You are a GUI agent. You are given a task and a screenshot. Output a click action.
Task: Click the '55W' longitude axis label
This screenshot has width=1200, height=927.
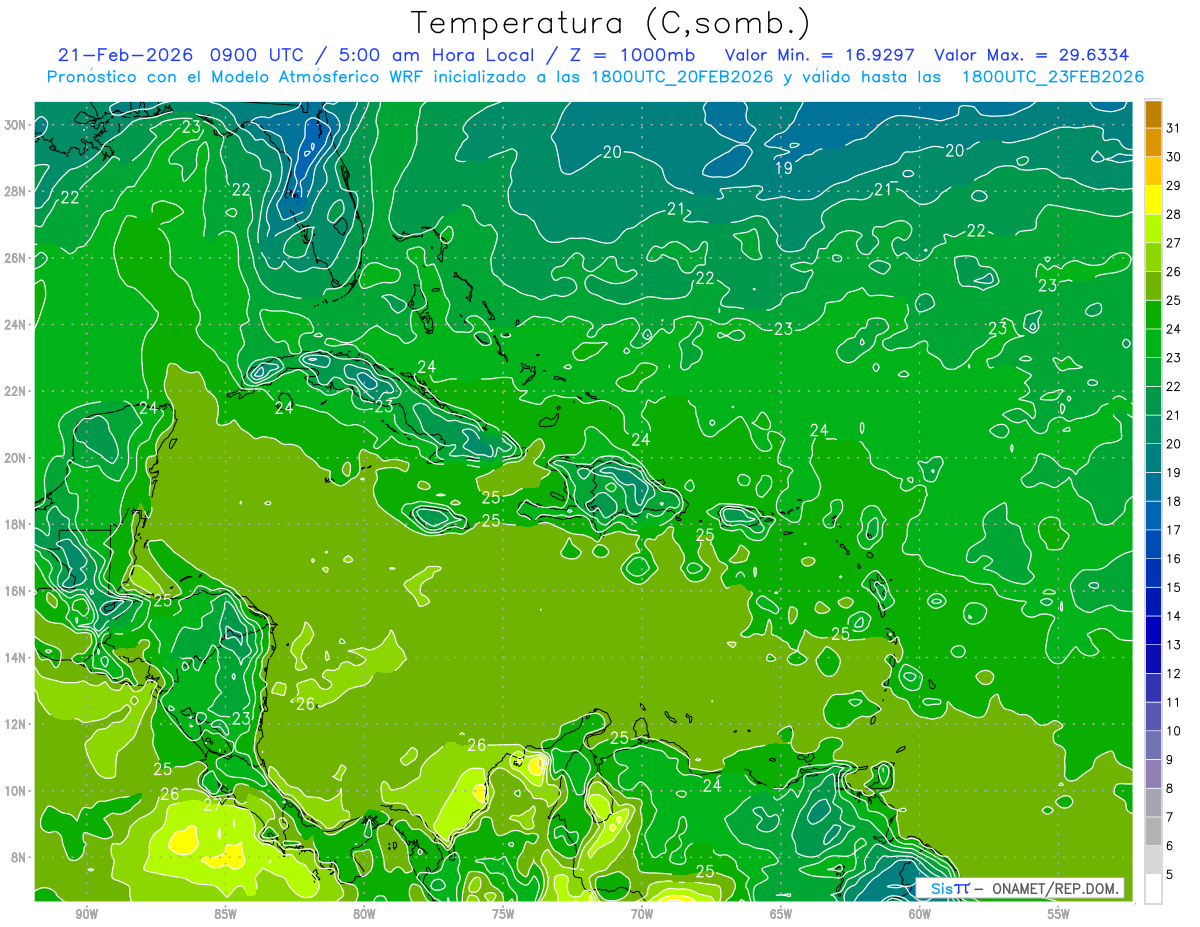(x=1058, y=914)
